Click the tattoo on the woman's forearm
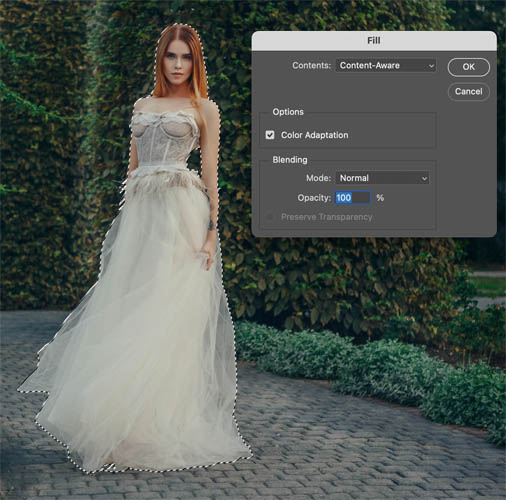Viewport: 506px width, 500px height. [211, 226]
